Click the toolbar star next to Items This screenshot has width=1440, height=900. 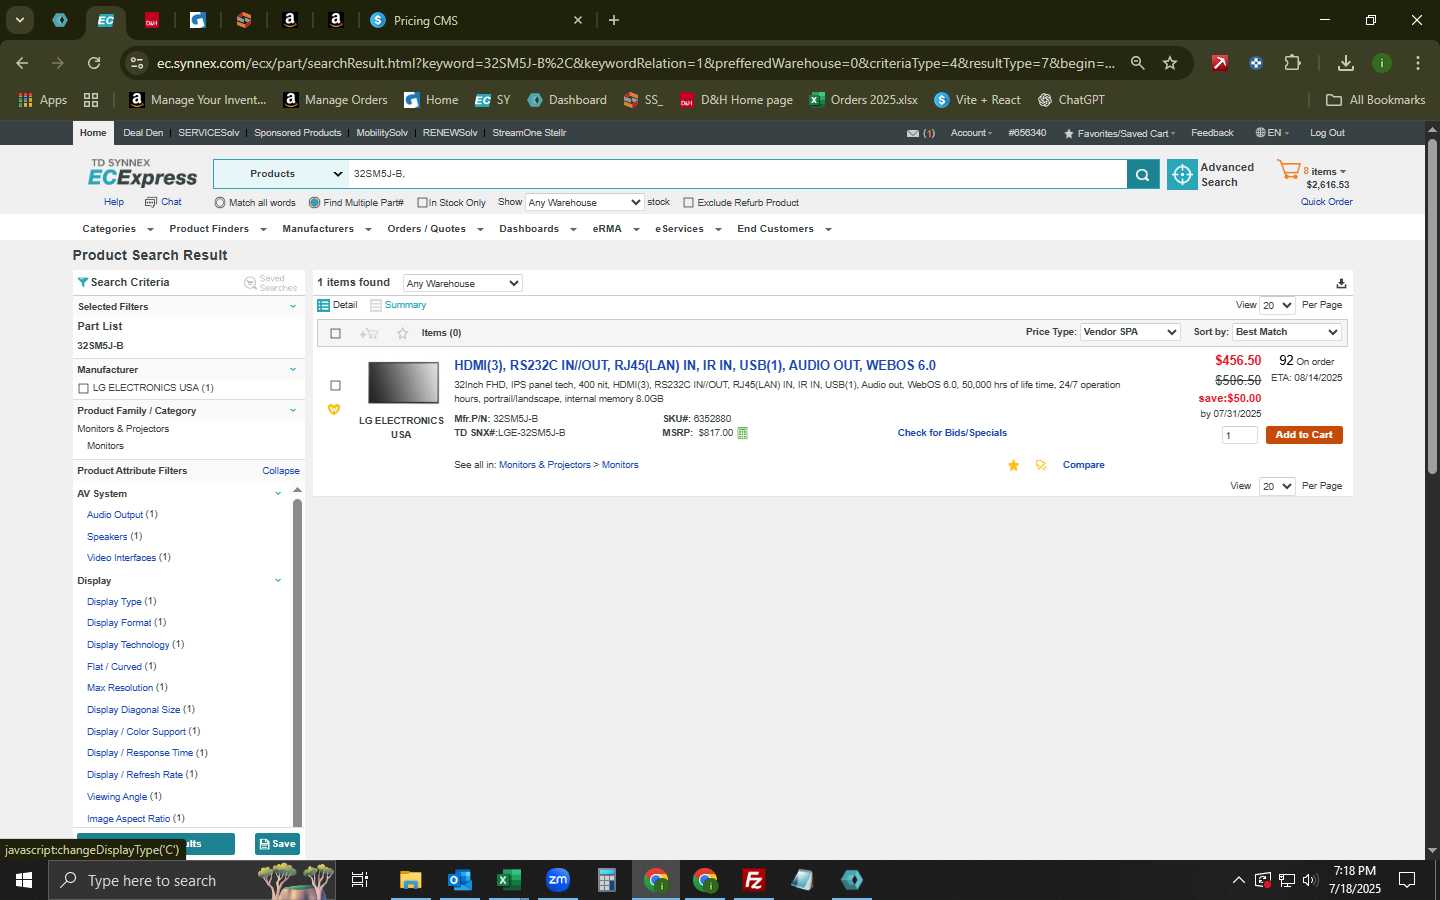click(402, 333)
